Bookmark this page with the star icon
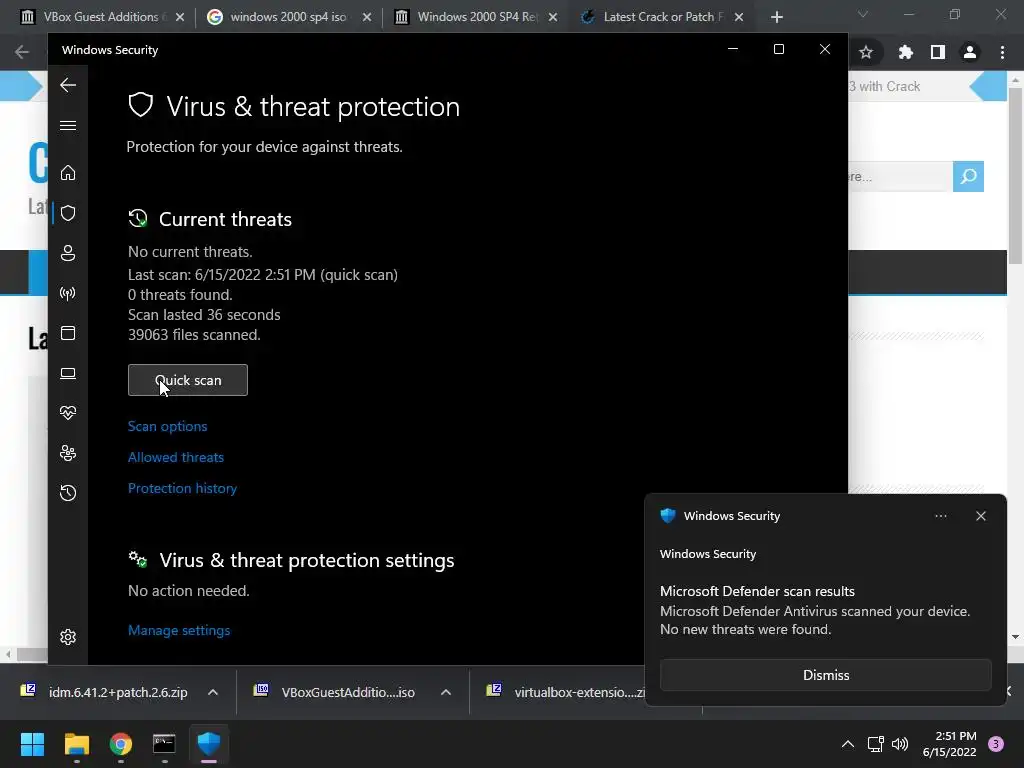1024x768 pixels. pos(866,52)
